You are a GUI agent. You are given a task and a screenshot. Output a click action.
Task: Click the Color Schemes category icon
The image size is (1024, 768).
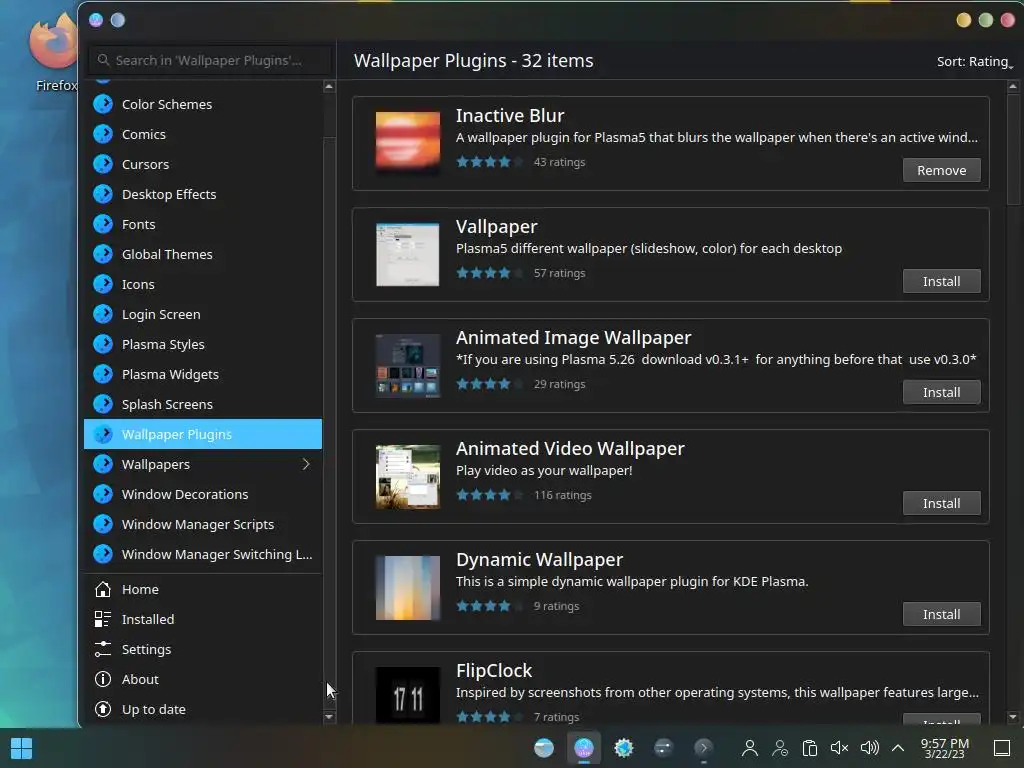[x=103, y=104]
